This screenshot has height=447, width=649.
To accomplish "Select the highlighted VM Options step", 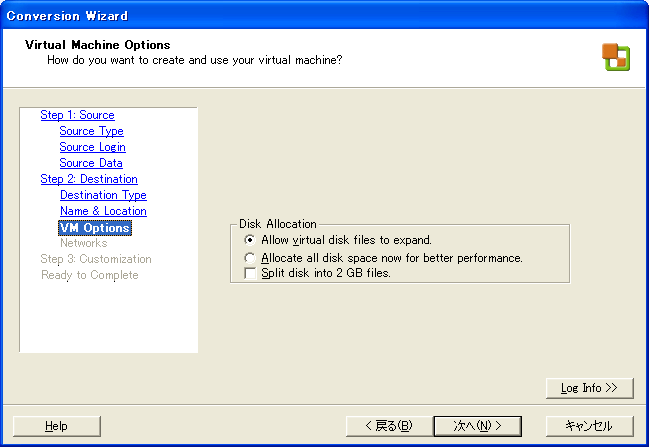I will click(95, 228).
